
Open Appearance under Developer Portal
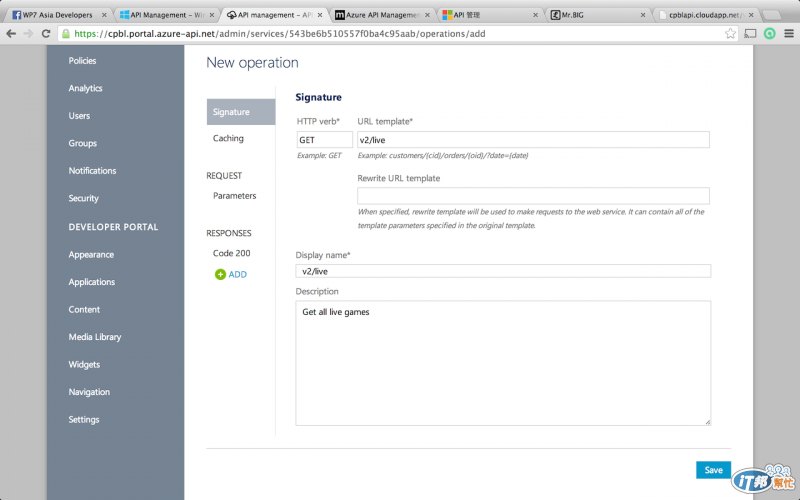point(91,255)
